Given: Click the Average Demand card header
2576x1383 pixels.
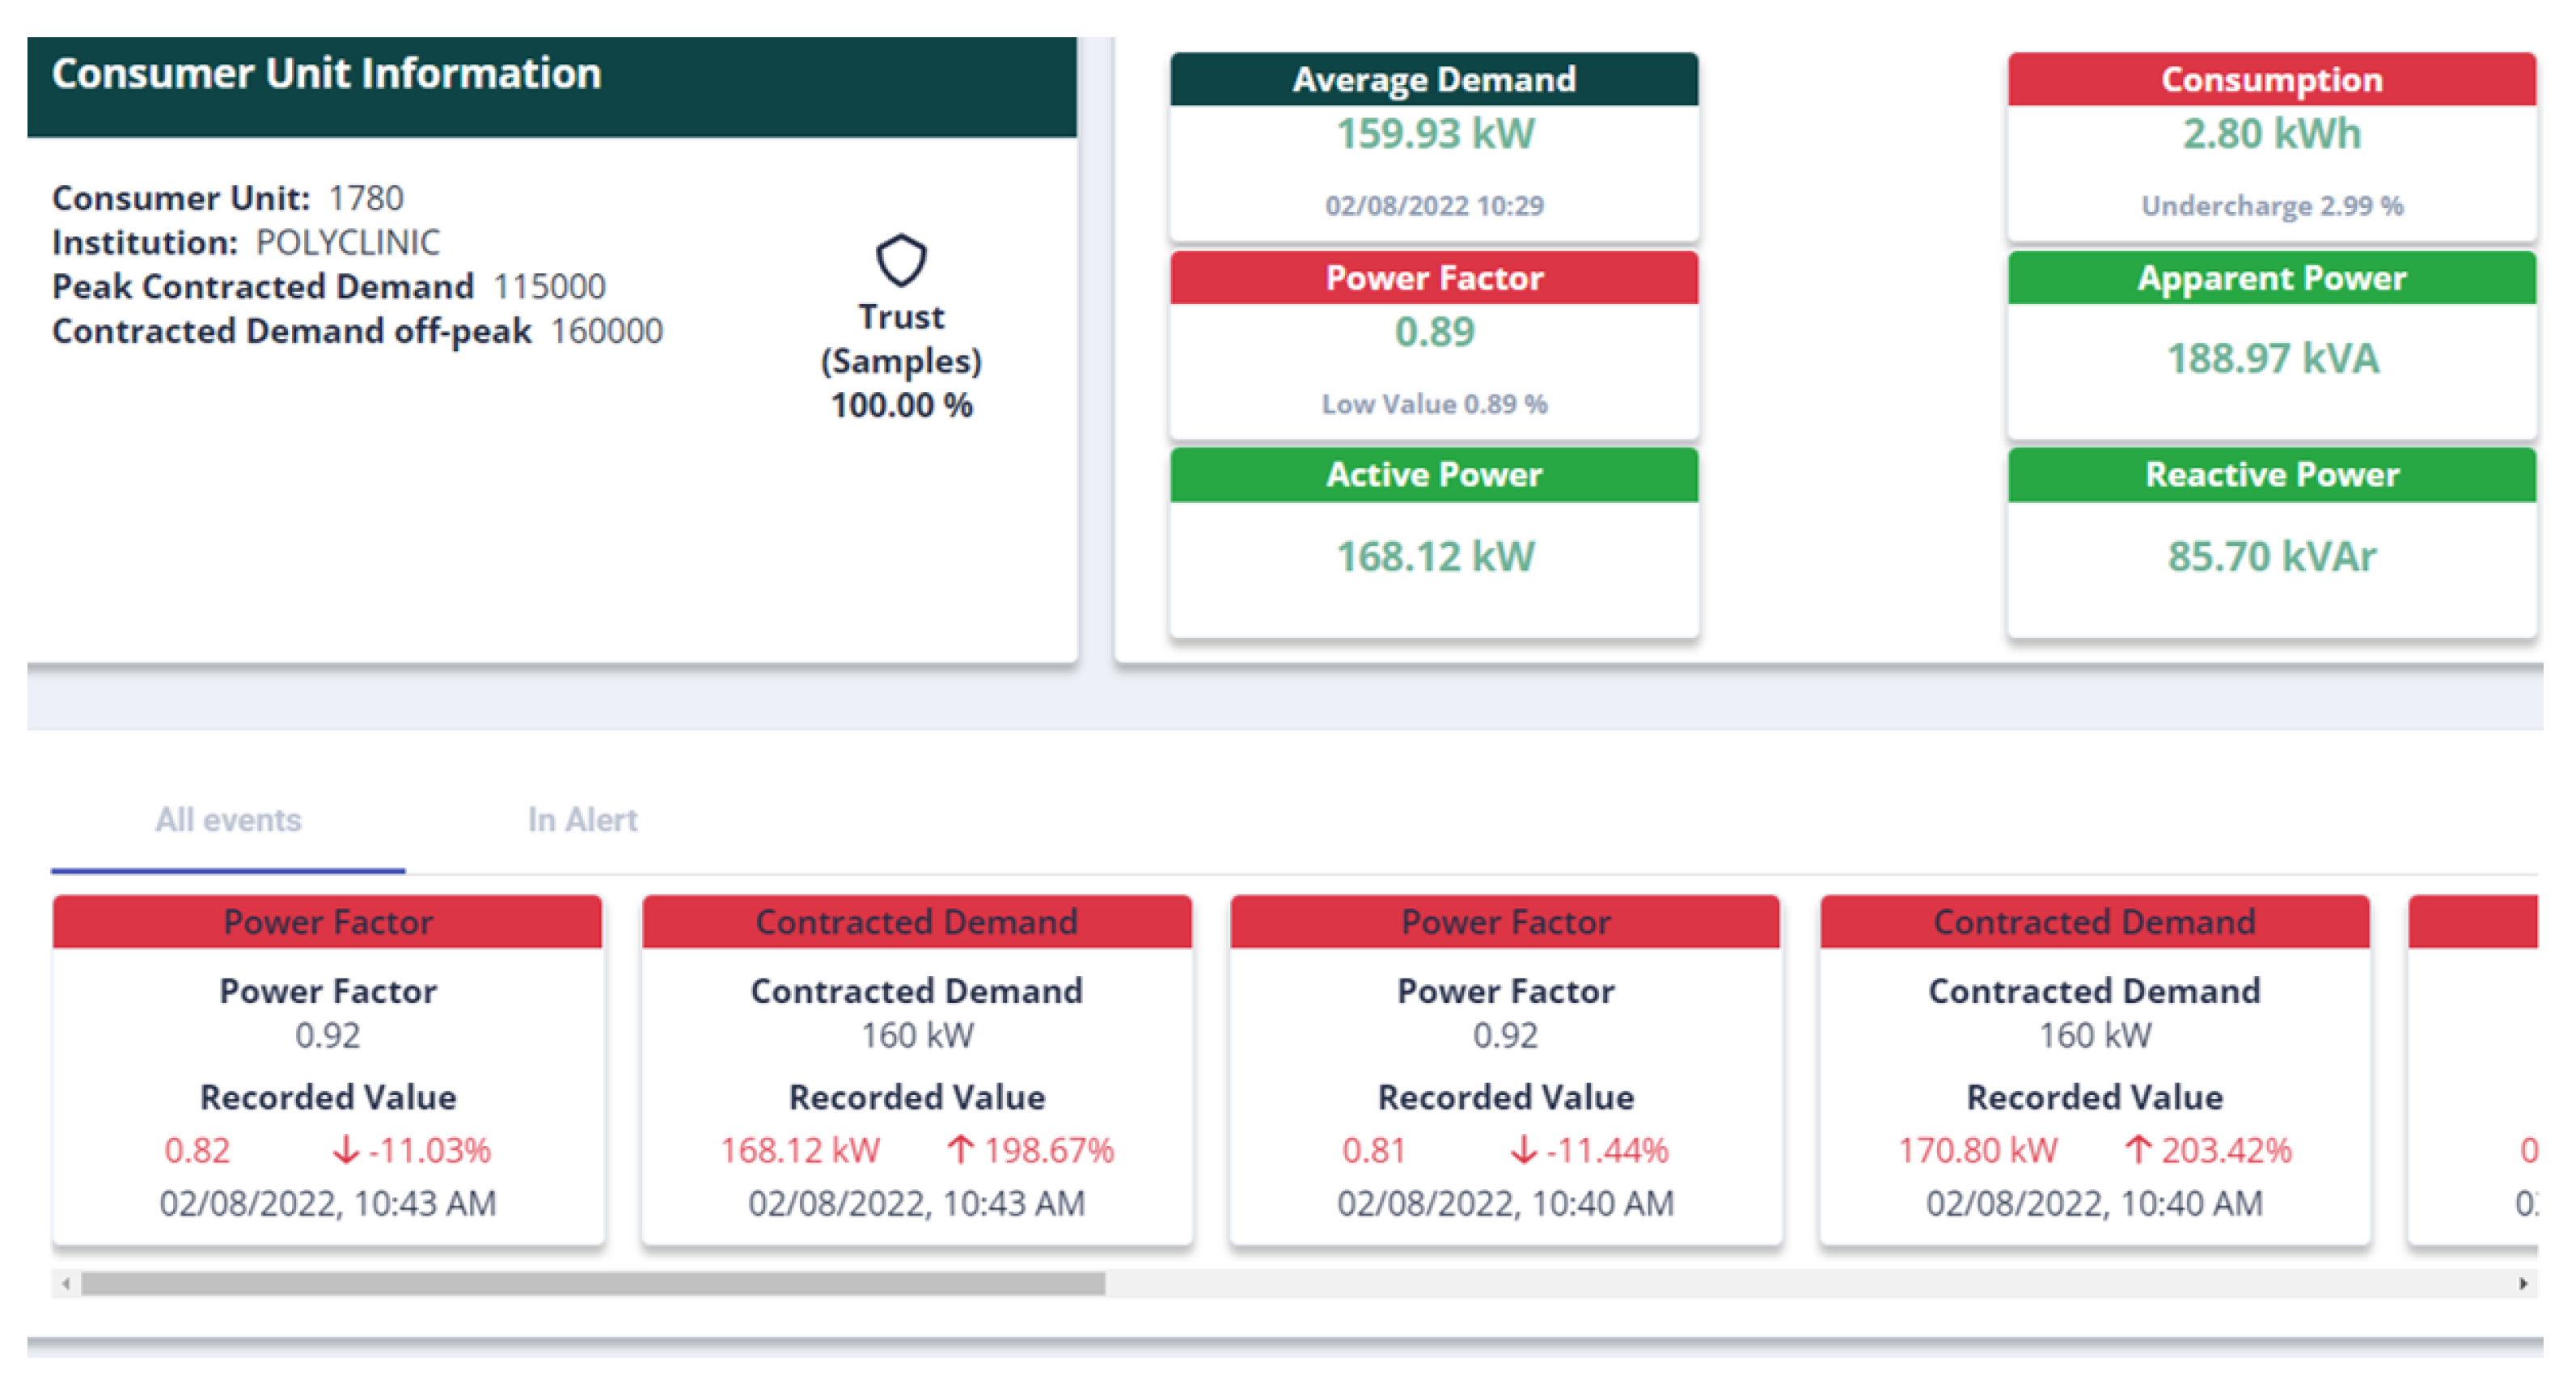Looking at the screenshot, I should (x=1433, y=79).
